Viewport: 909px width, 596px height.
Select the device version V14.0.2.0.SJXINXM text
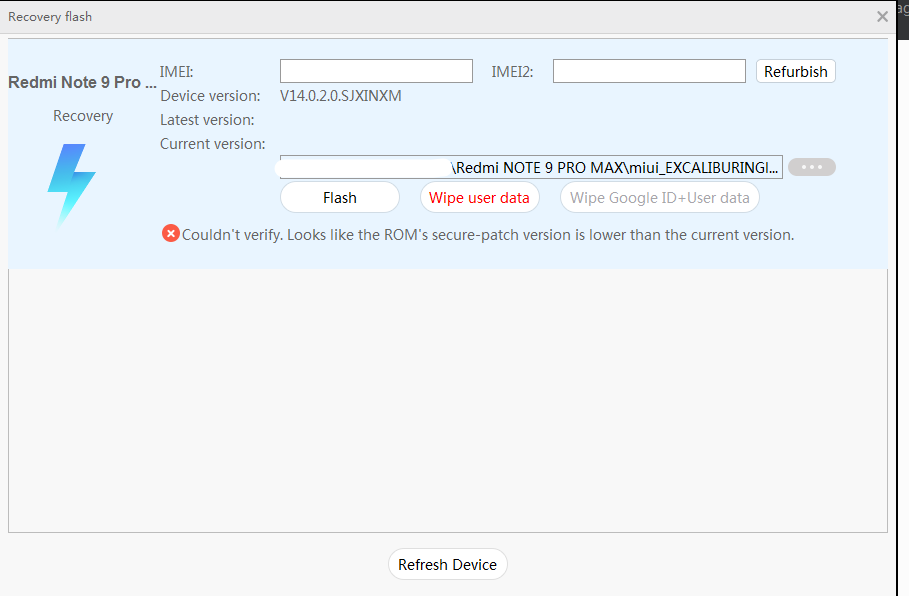point(341,96)
